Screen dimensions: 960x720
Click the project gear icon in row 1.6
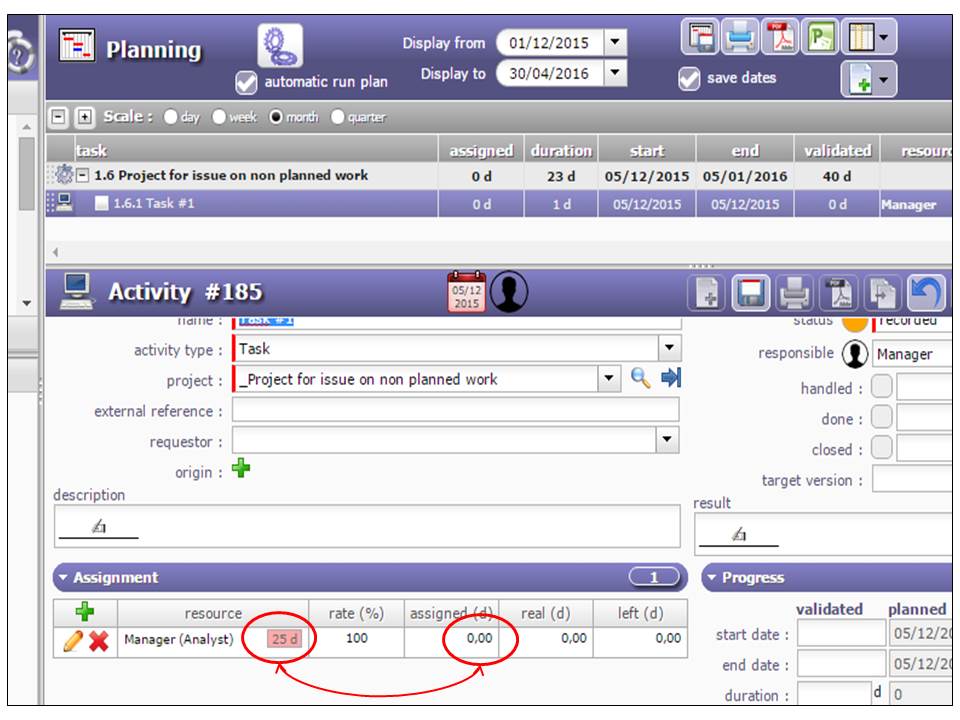pos(64,175)
